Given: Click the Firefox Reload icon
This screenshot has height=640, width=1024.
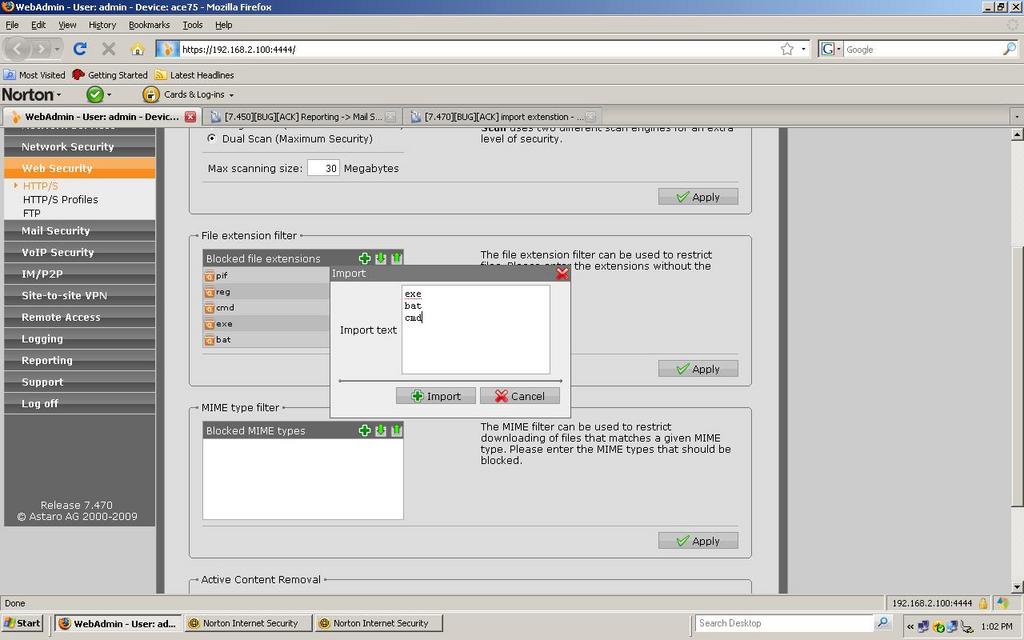Looking at the screenshot, I should click(x=80, y=49).
